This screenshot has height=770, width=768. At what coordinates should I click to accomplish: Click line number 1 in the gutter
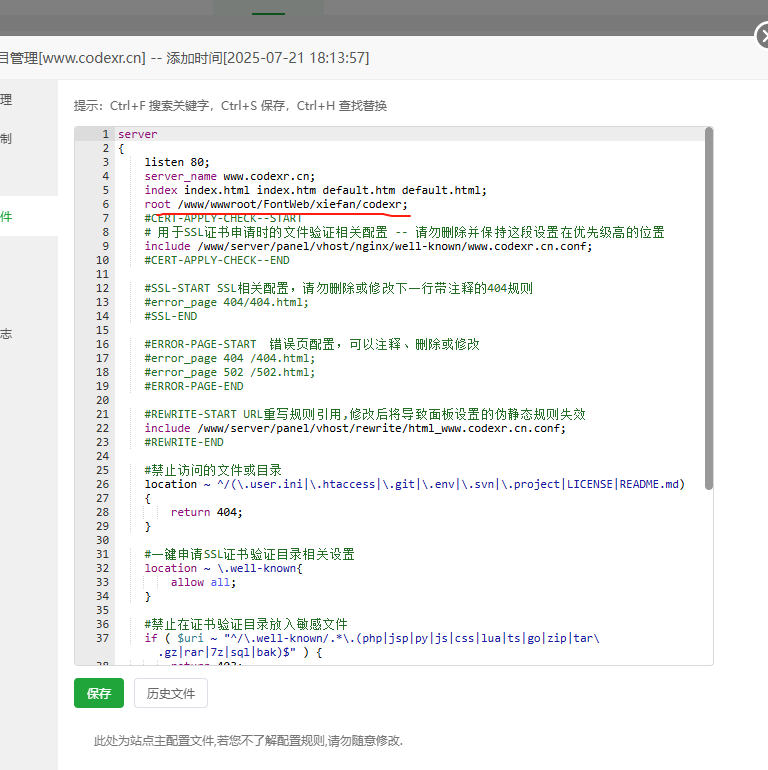click(x=105, y=134)
